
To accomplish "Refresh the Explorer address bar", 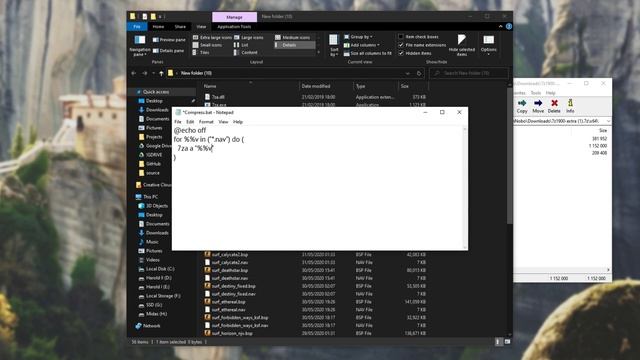I will [419, 73].
